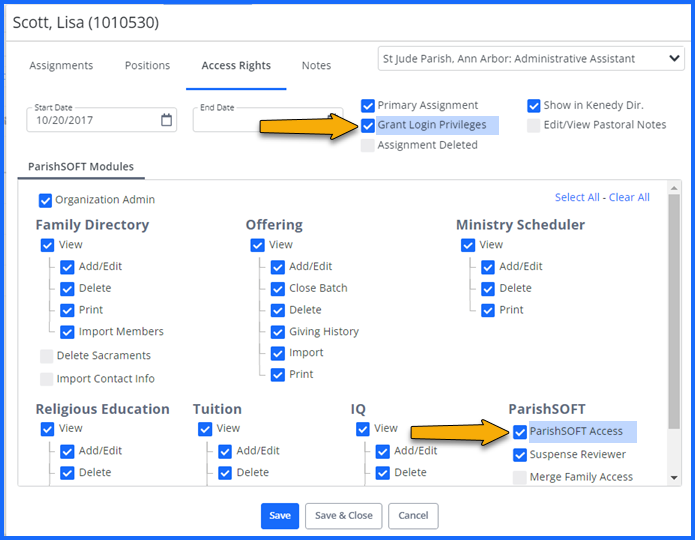
Task: Toggle Grant Login Privileges checkbox
Action: click(368, 125)
